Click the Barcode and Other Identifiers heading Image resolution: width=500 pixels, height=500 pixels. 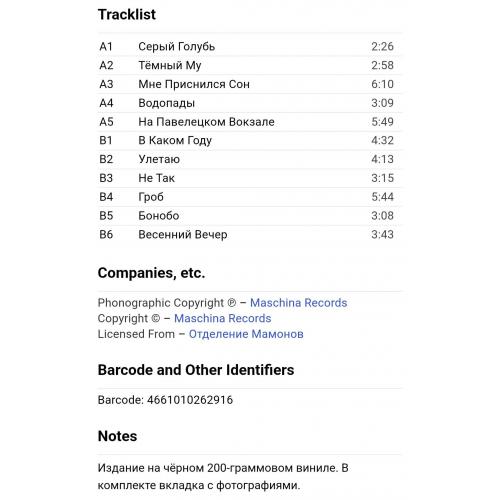tap(196, 370)
